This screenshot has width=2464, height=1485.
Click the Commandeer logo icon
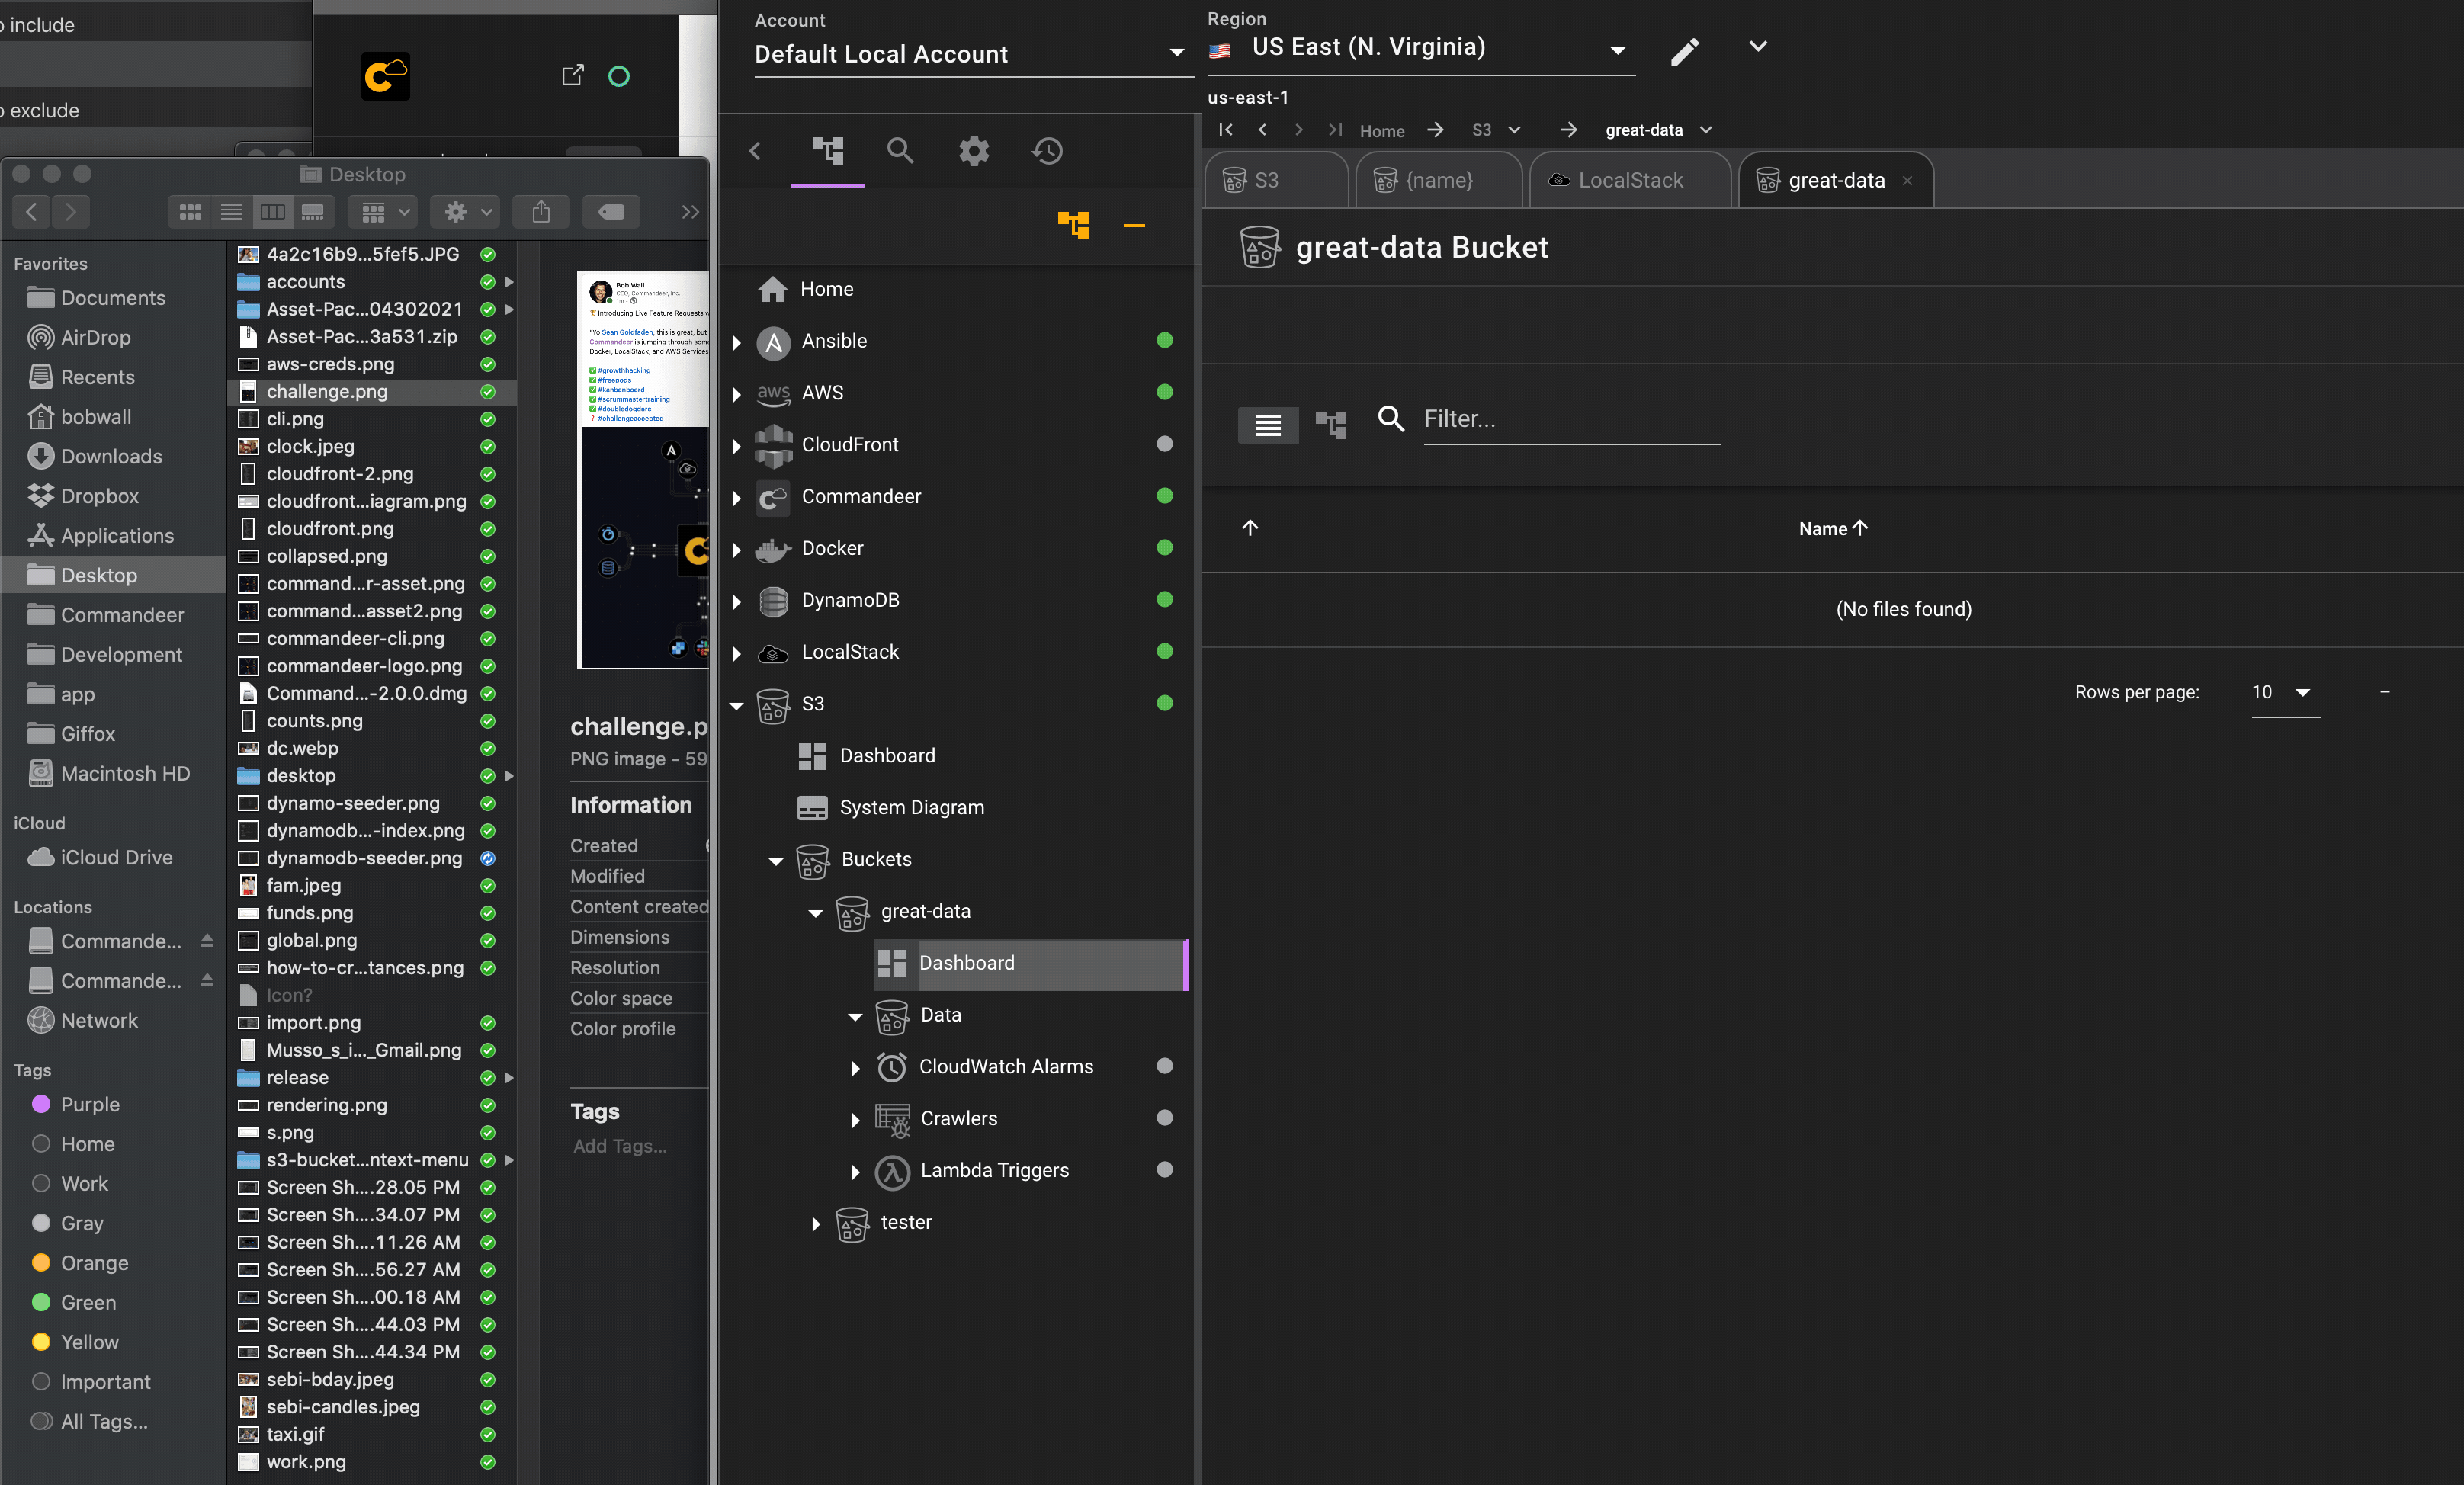[x=386, y=76]
